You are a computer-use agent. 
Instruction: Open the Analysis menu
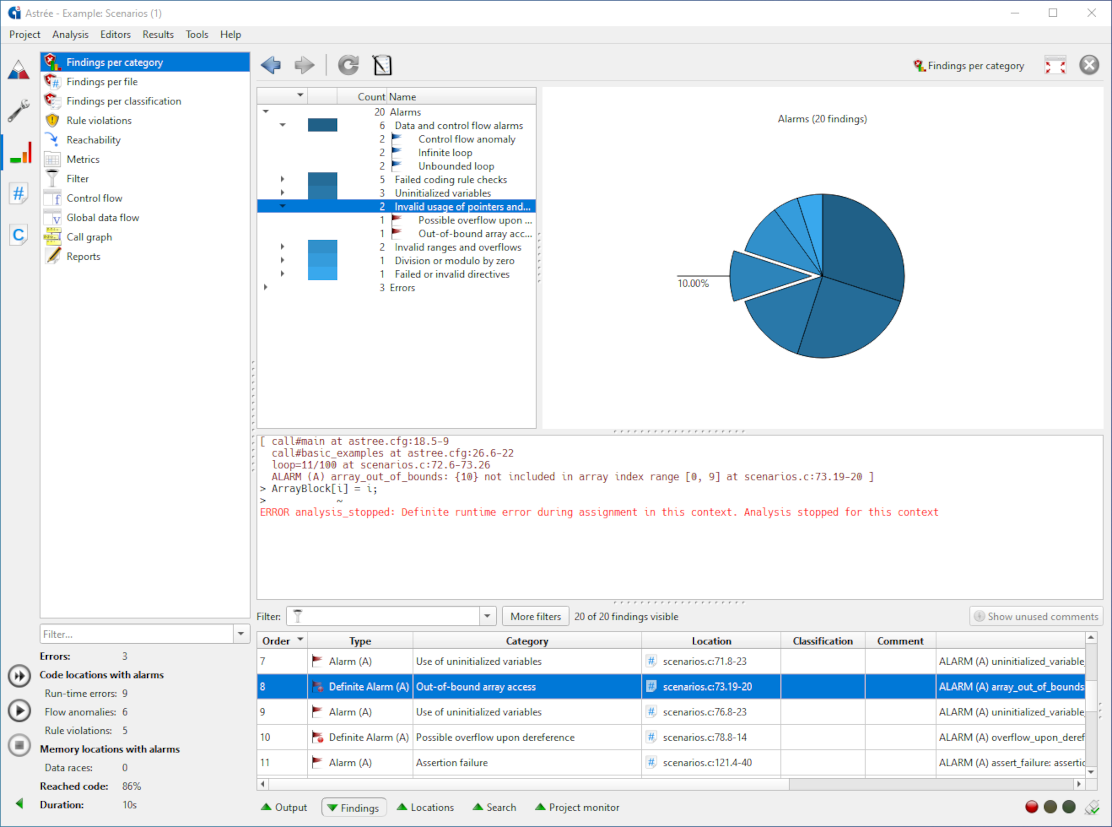tap(70, 34)
